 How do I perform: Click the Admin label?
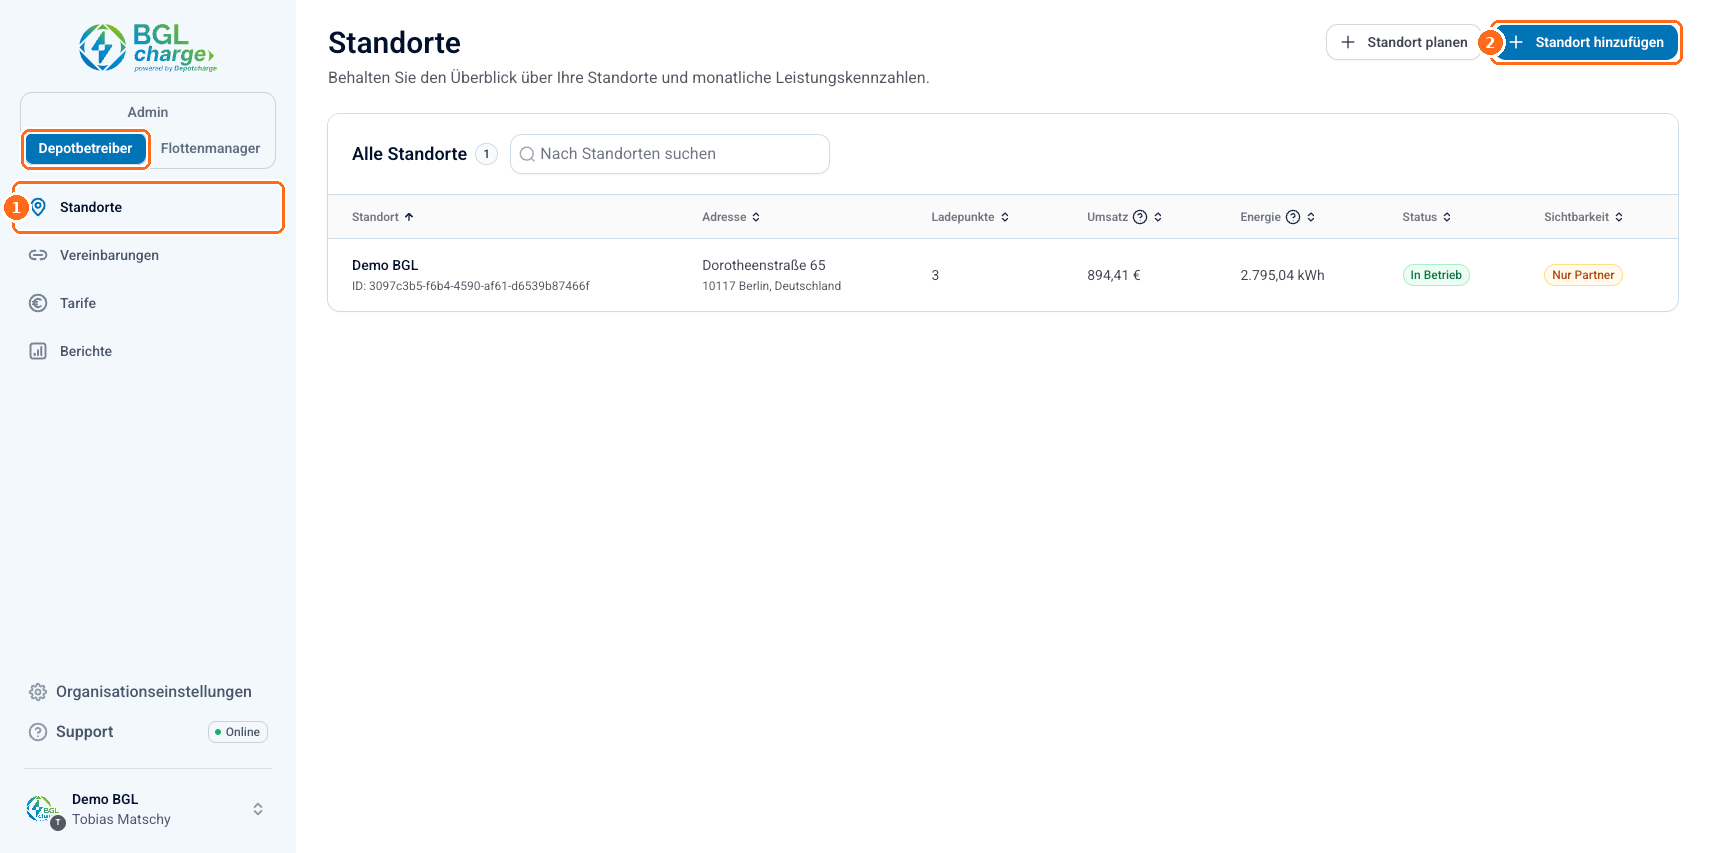pyautogui.click(x=148, y=112)
